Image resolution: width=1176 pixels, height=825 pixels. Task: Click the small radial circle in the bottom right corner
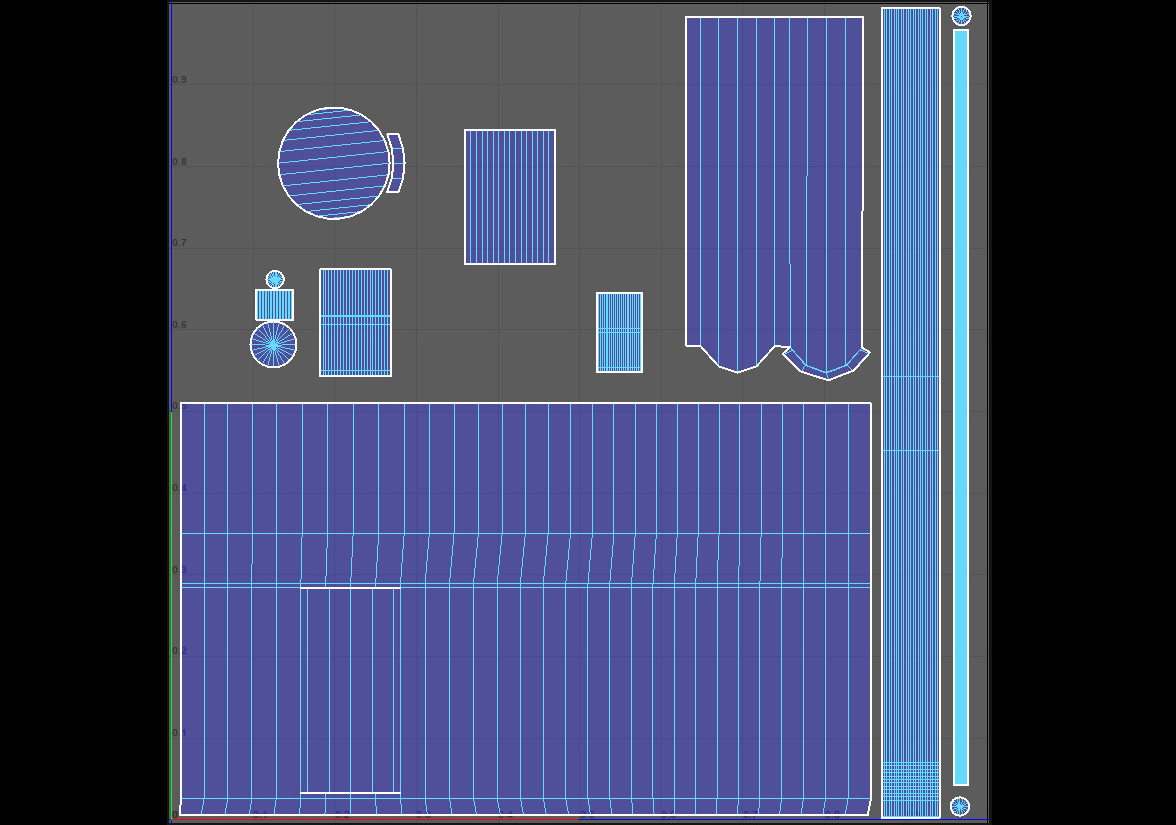coord(960,806)
